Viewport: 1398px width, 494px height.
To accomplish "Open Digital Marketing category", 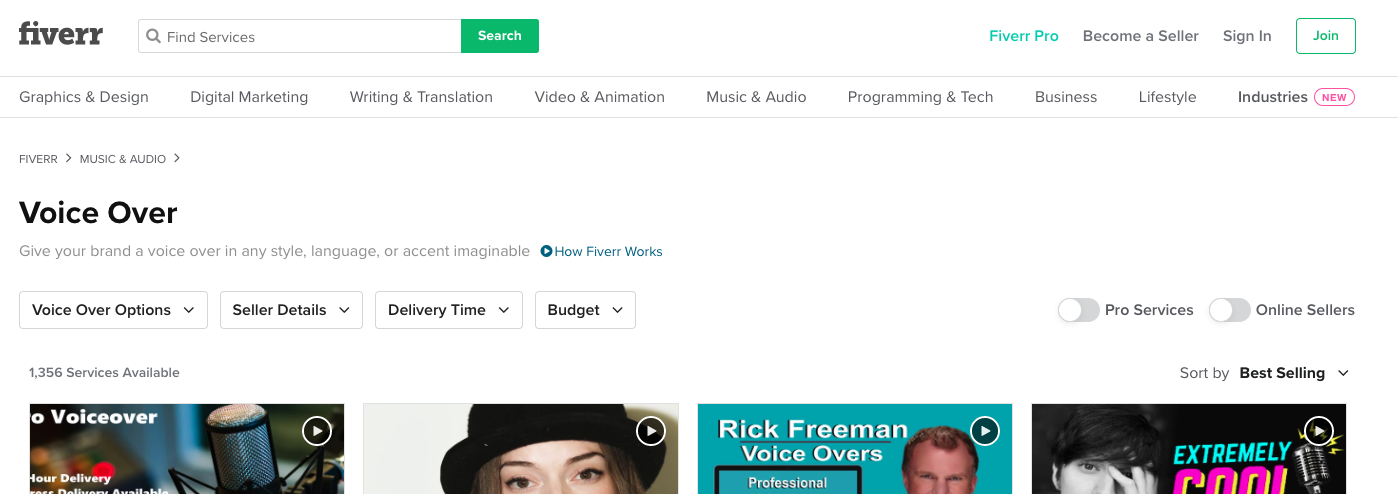I will tap(249, 97).
